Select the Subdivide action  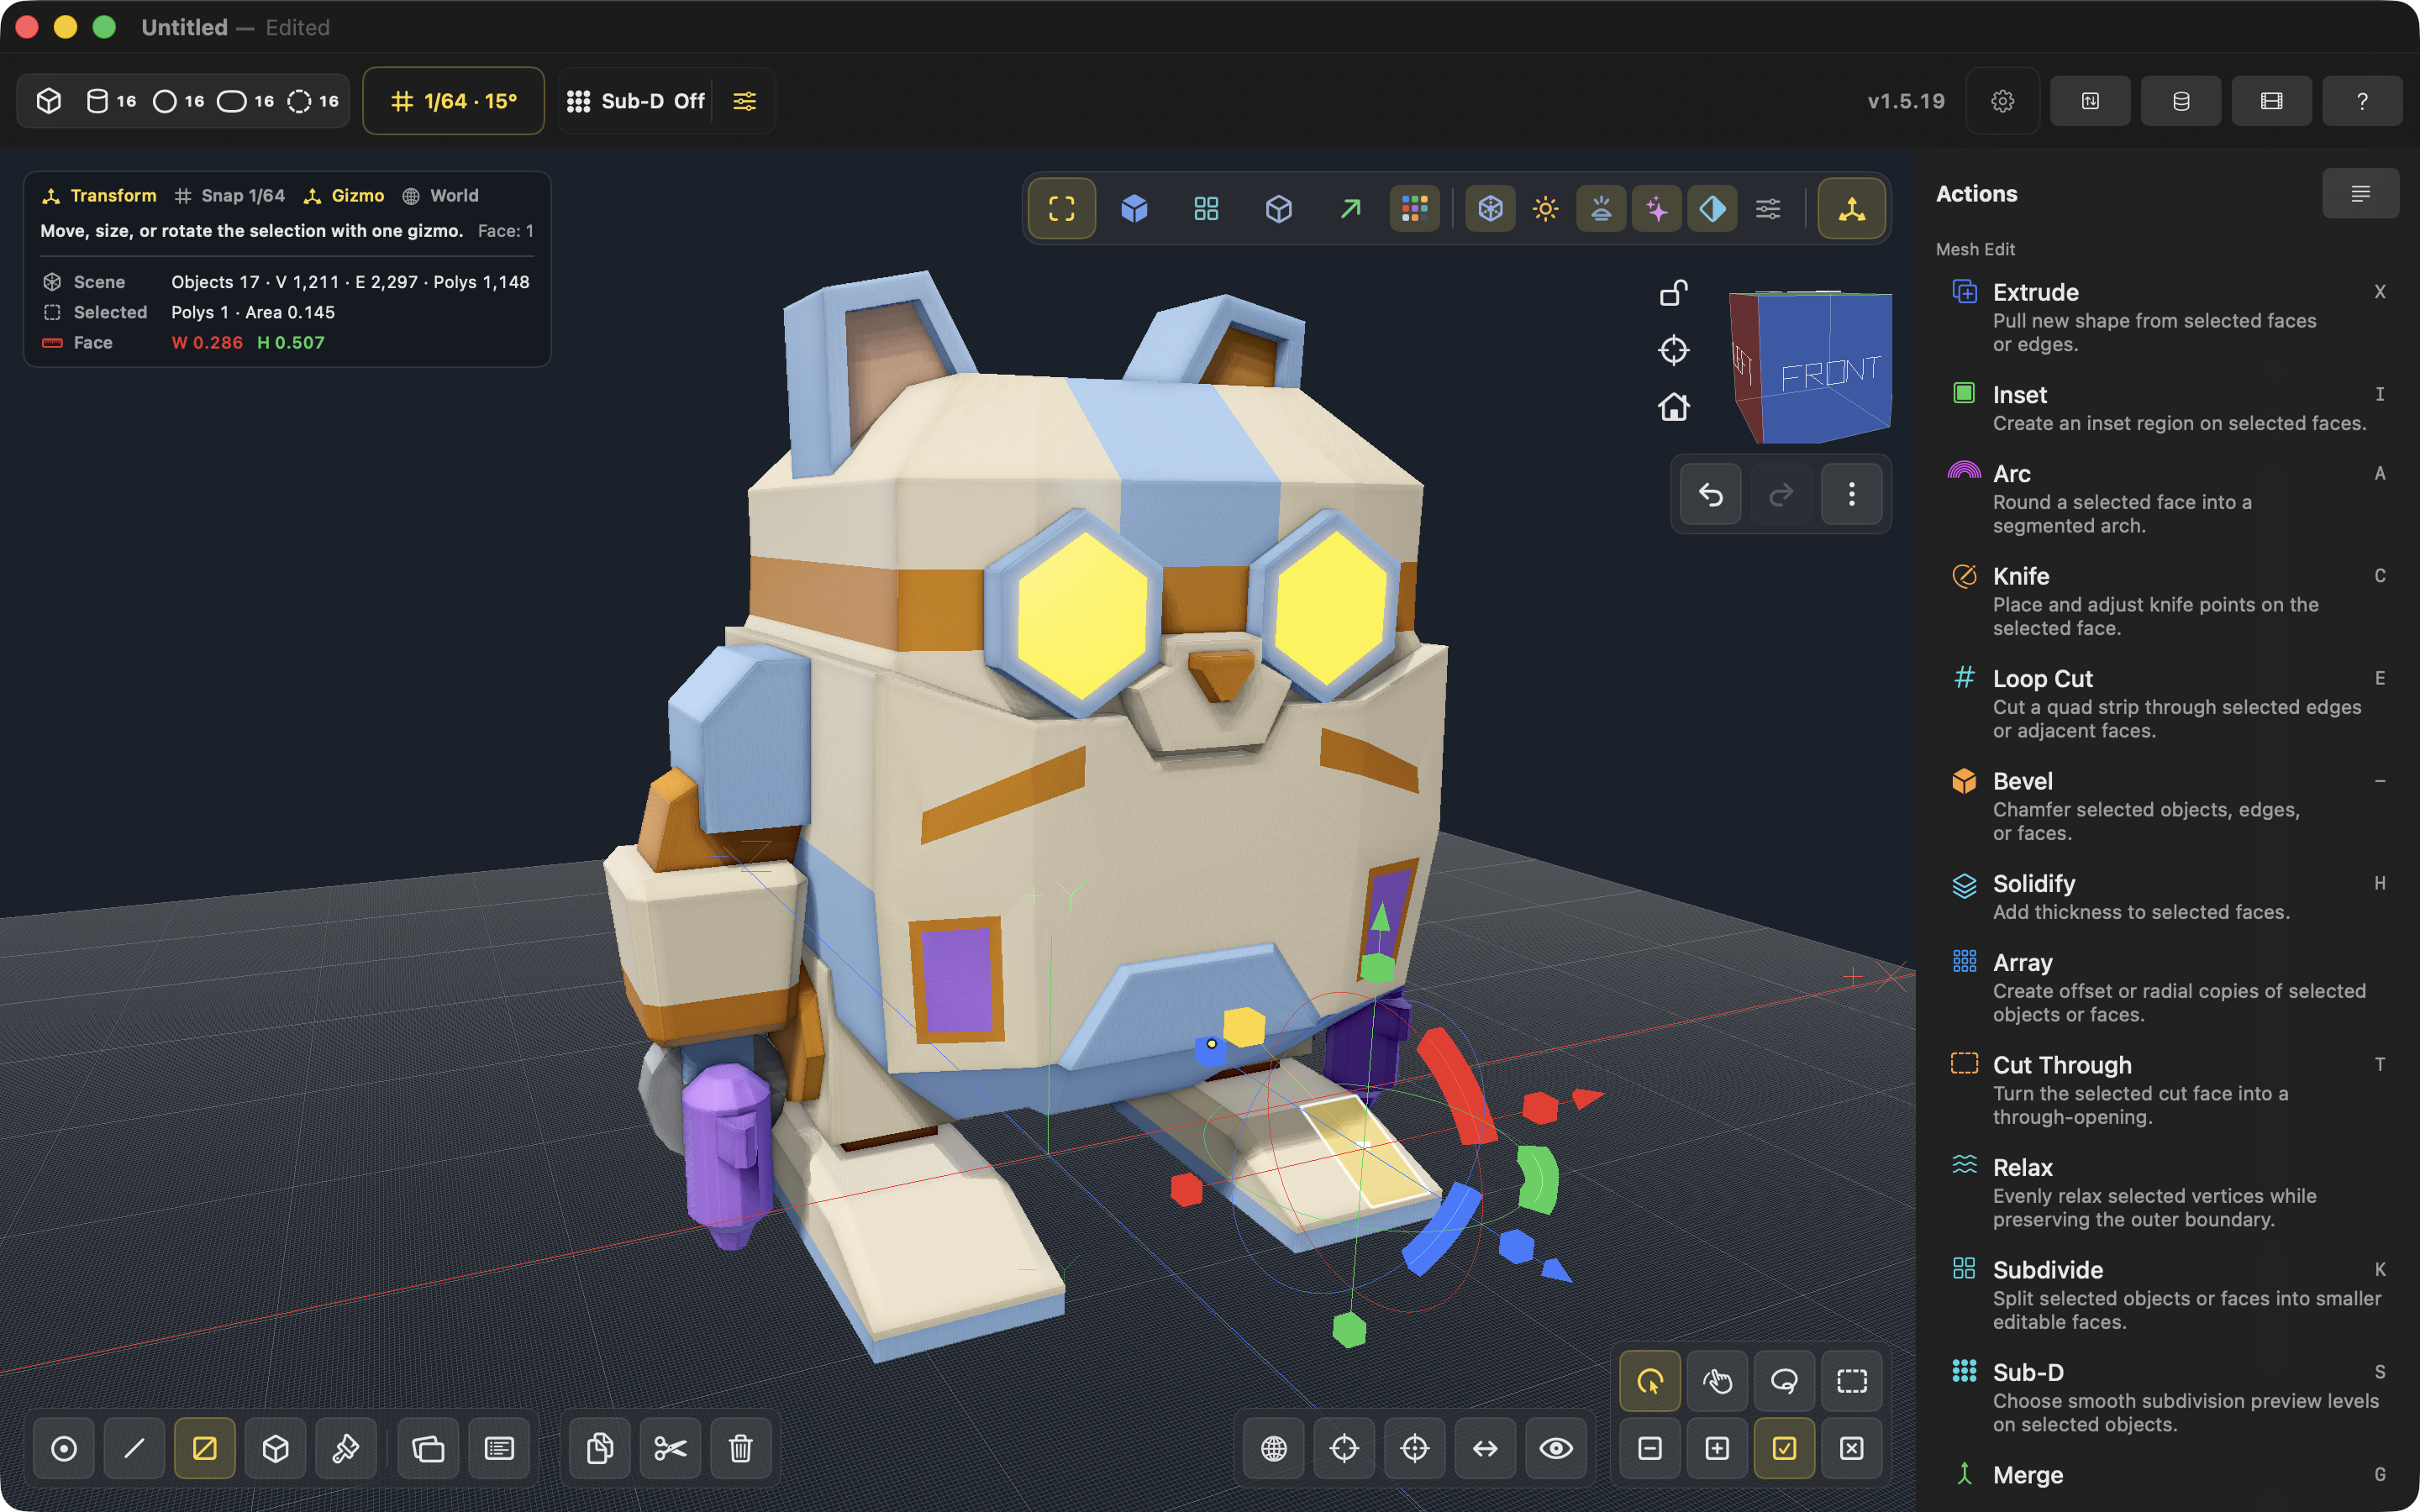[x=2165, y=1295]
